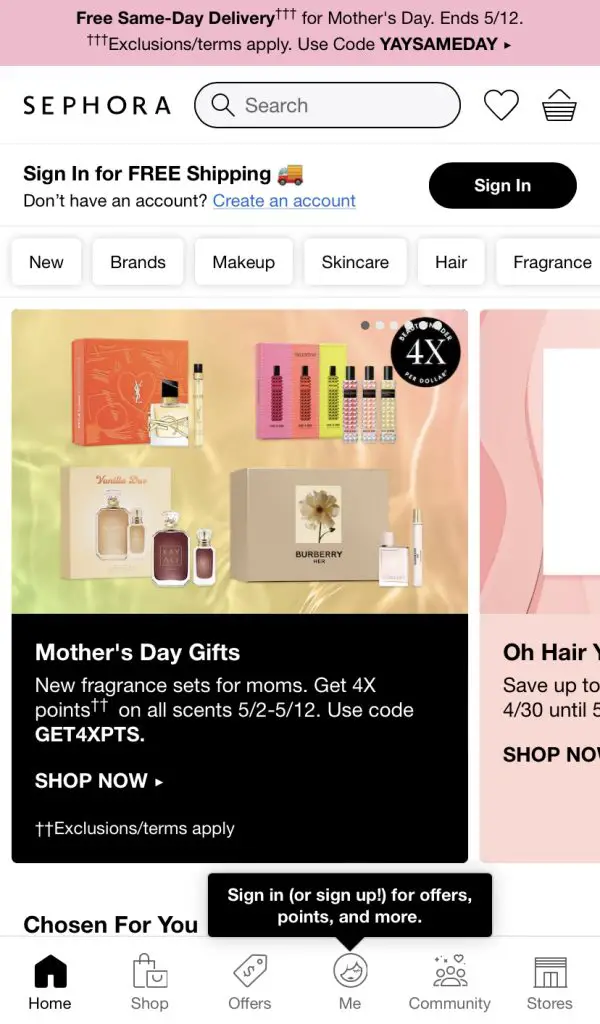Select the Skincare category chip

pos(355,262)
